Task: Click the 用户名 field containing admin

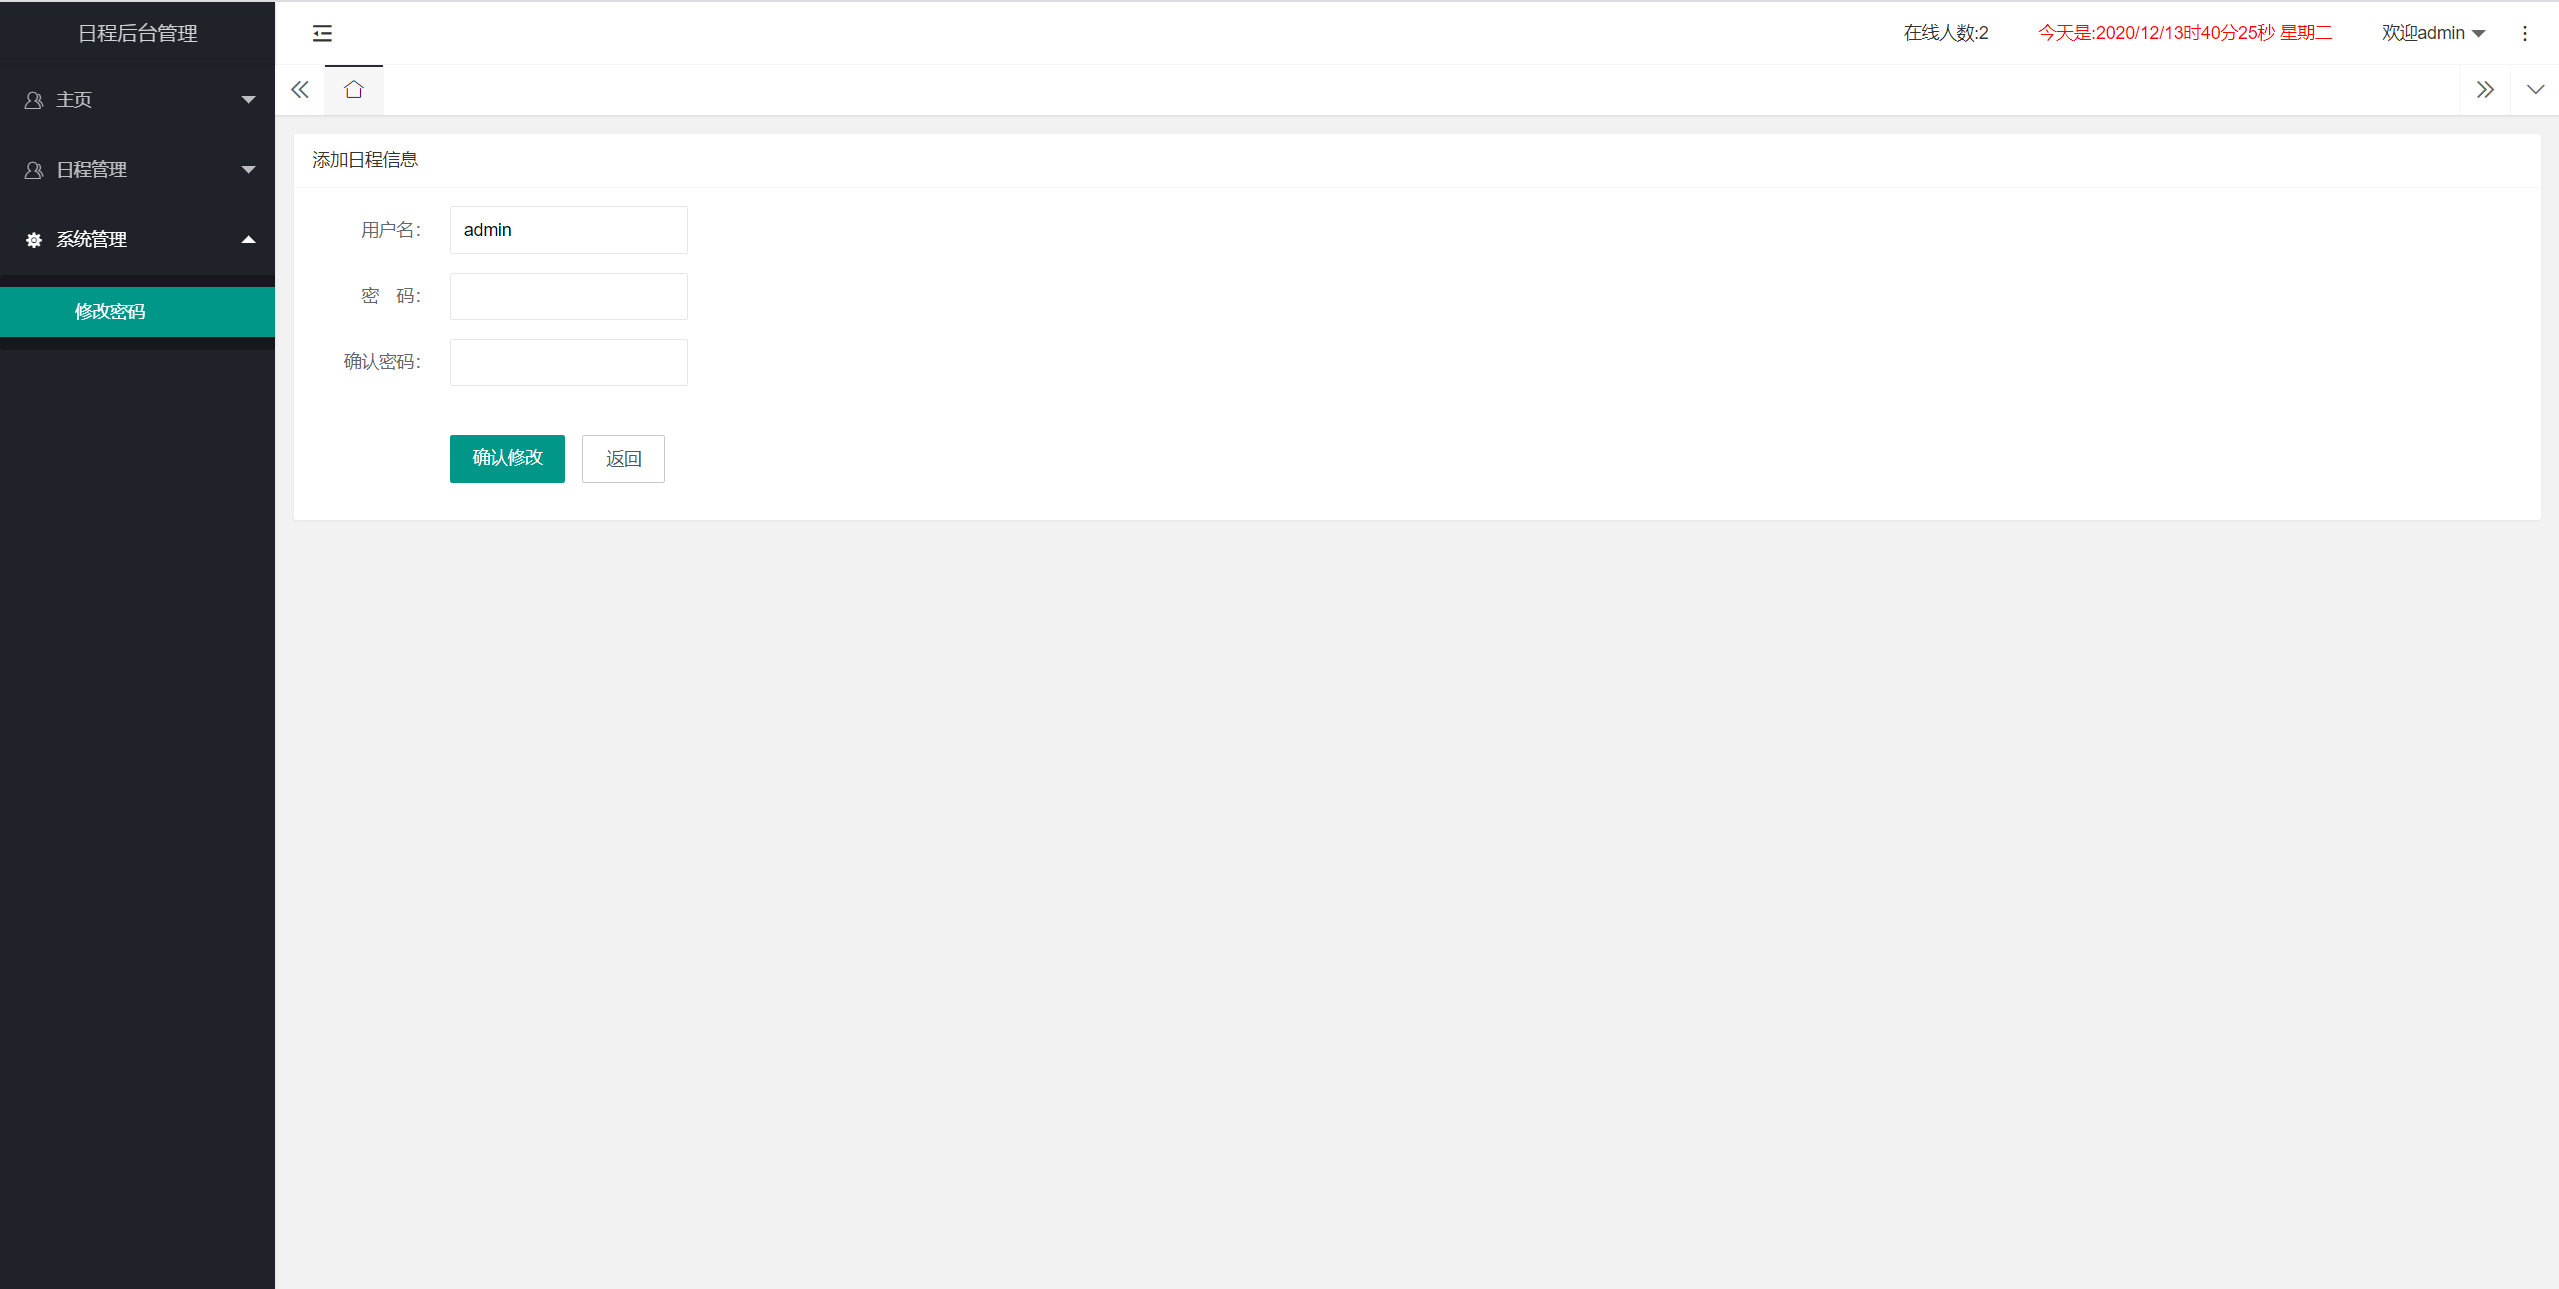Action: [568, 230]
